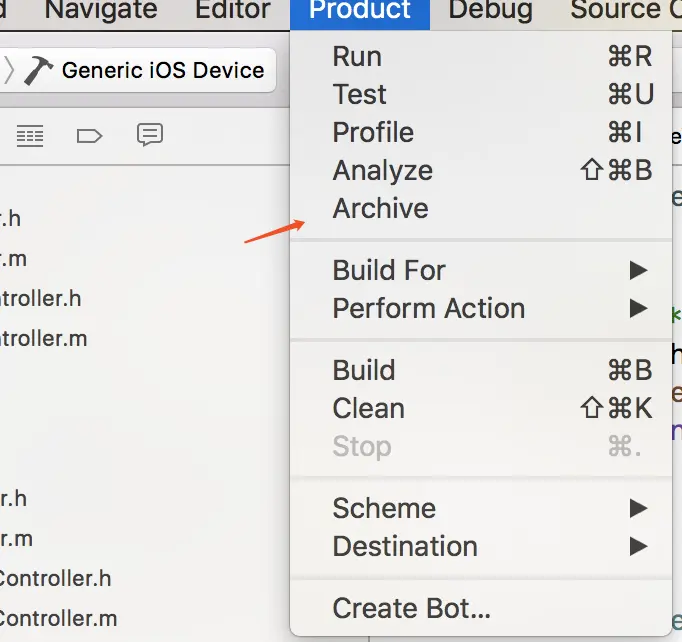The image size is (682, 642).
Task: Open the report speech-bubble navigator icon
Action: [150, 134]
